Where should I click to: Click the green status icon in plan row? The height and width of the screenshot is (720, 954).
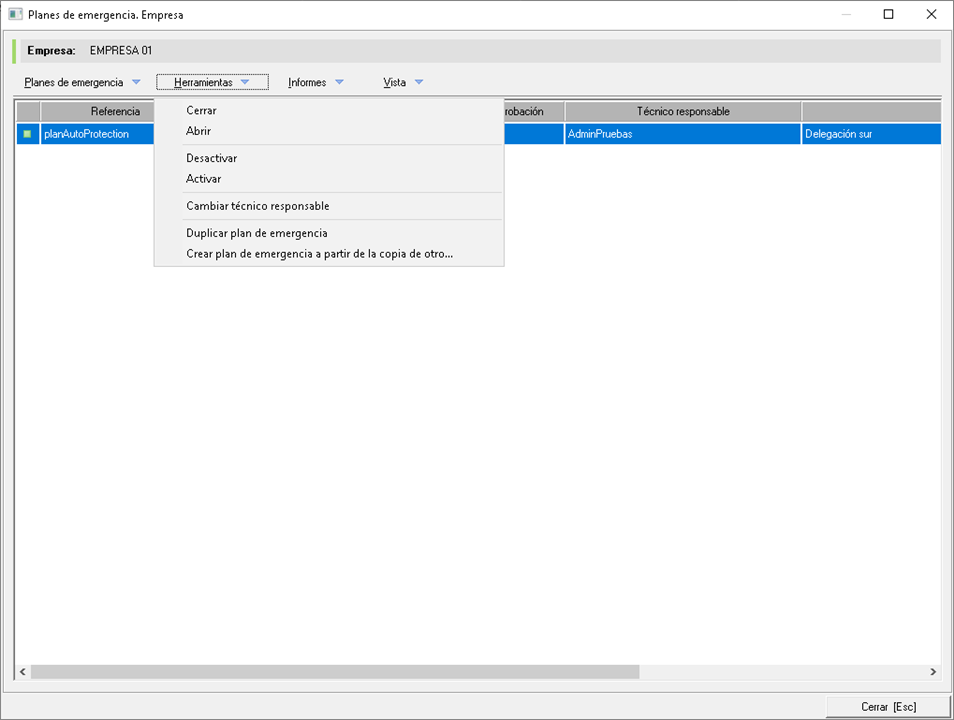pos(27,134)
